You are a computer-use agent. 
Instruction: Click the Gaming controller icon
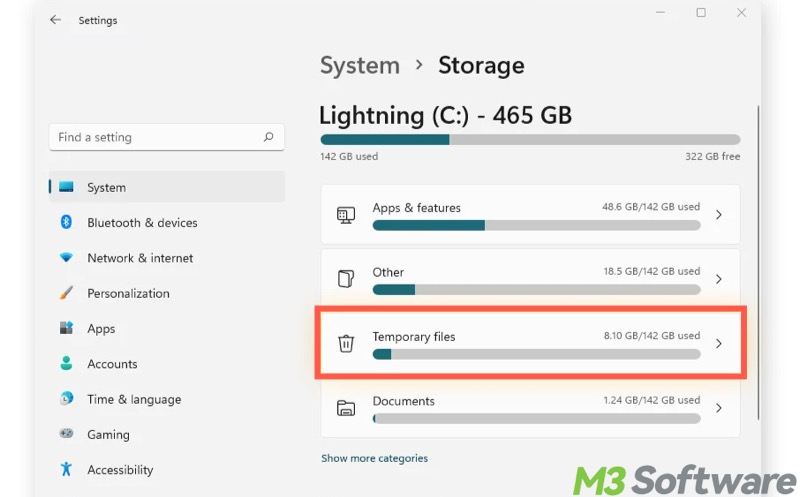pos(66,434)
